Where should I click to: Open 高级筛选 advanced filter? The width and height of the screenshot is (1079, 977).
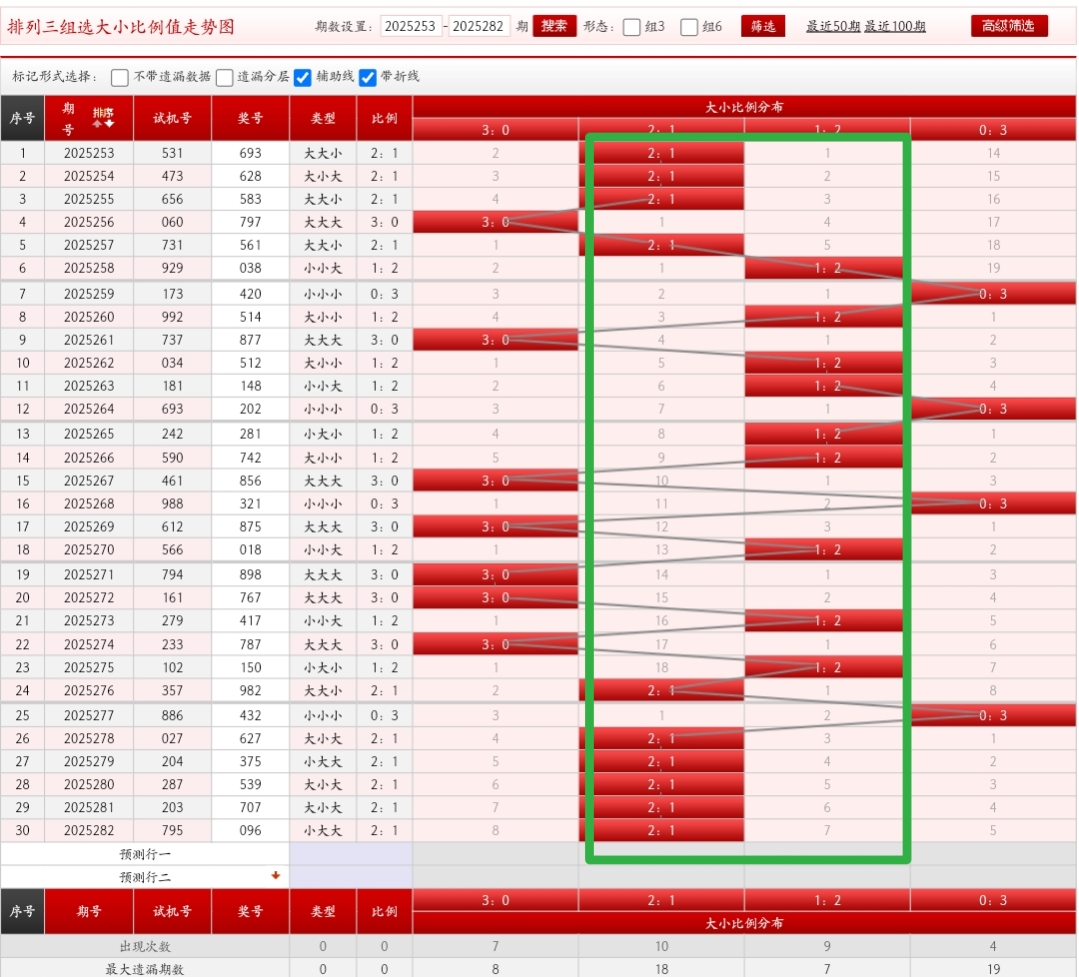[1008, 26]
